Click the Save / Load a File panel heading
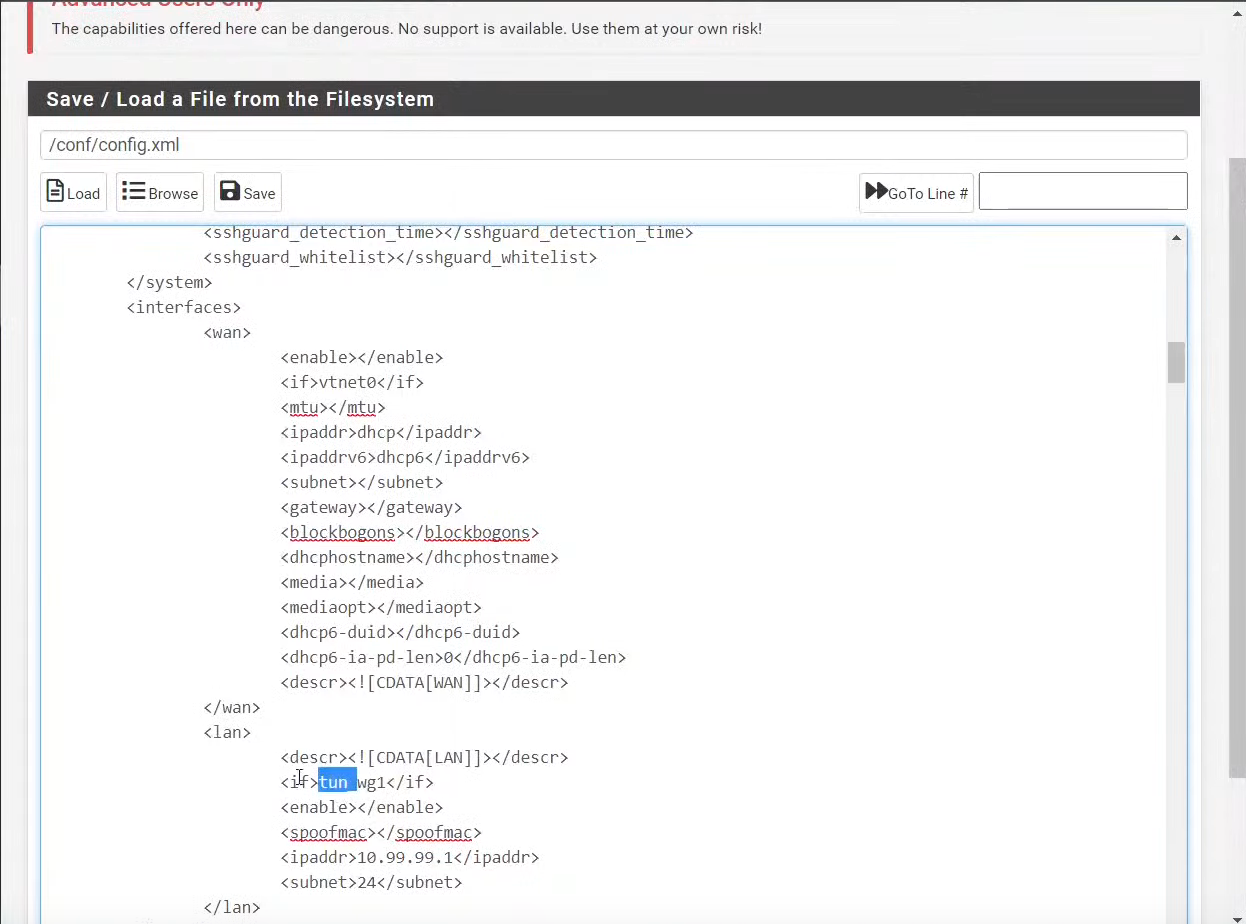 [240, 99]
